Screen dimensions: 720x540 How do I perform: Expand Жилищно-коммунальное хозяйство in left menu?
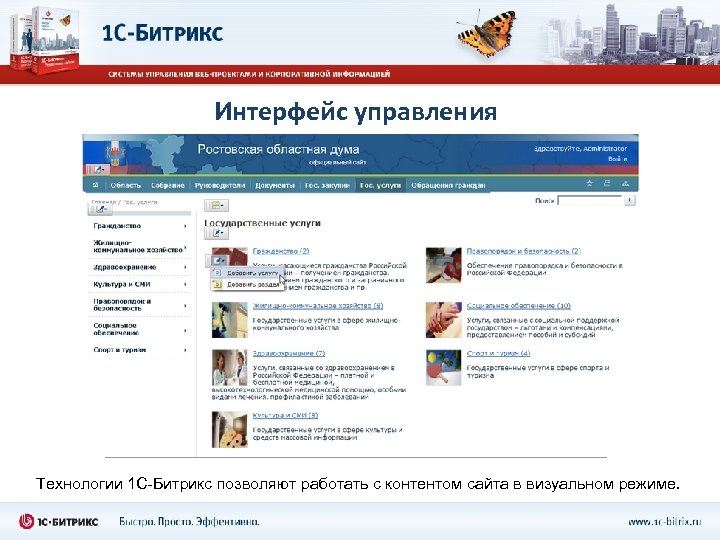click(185, 248)
